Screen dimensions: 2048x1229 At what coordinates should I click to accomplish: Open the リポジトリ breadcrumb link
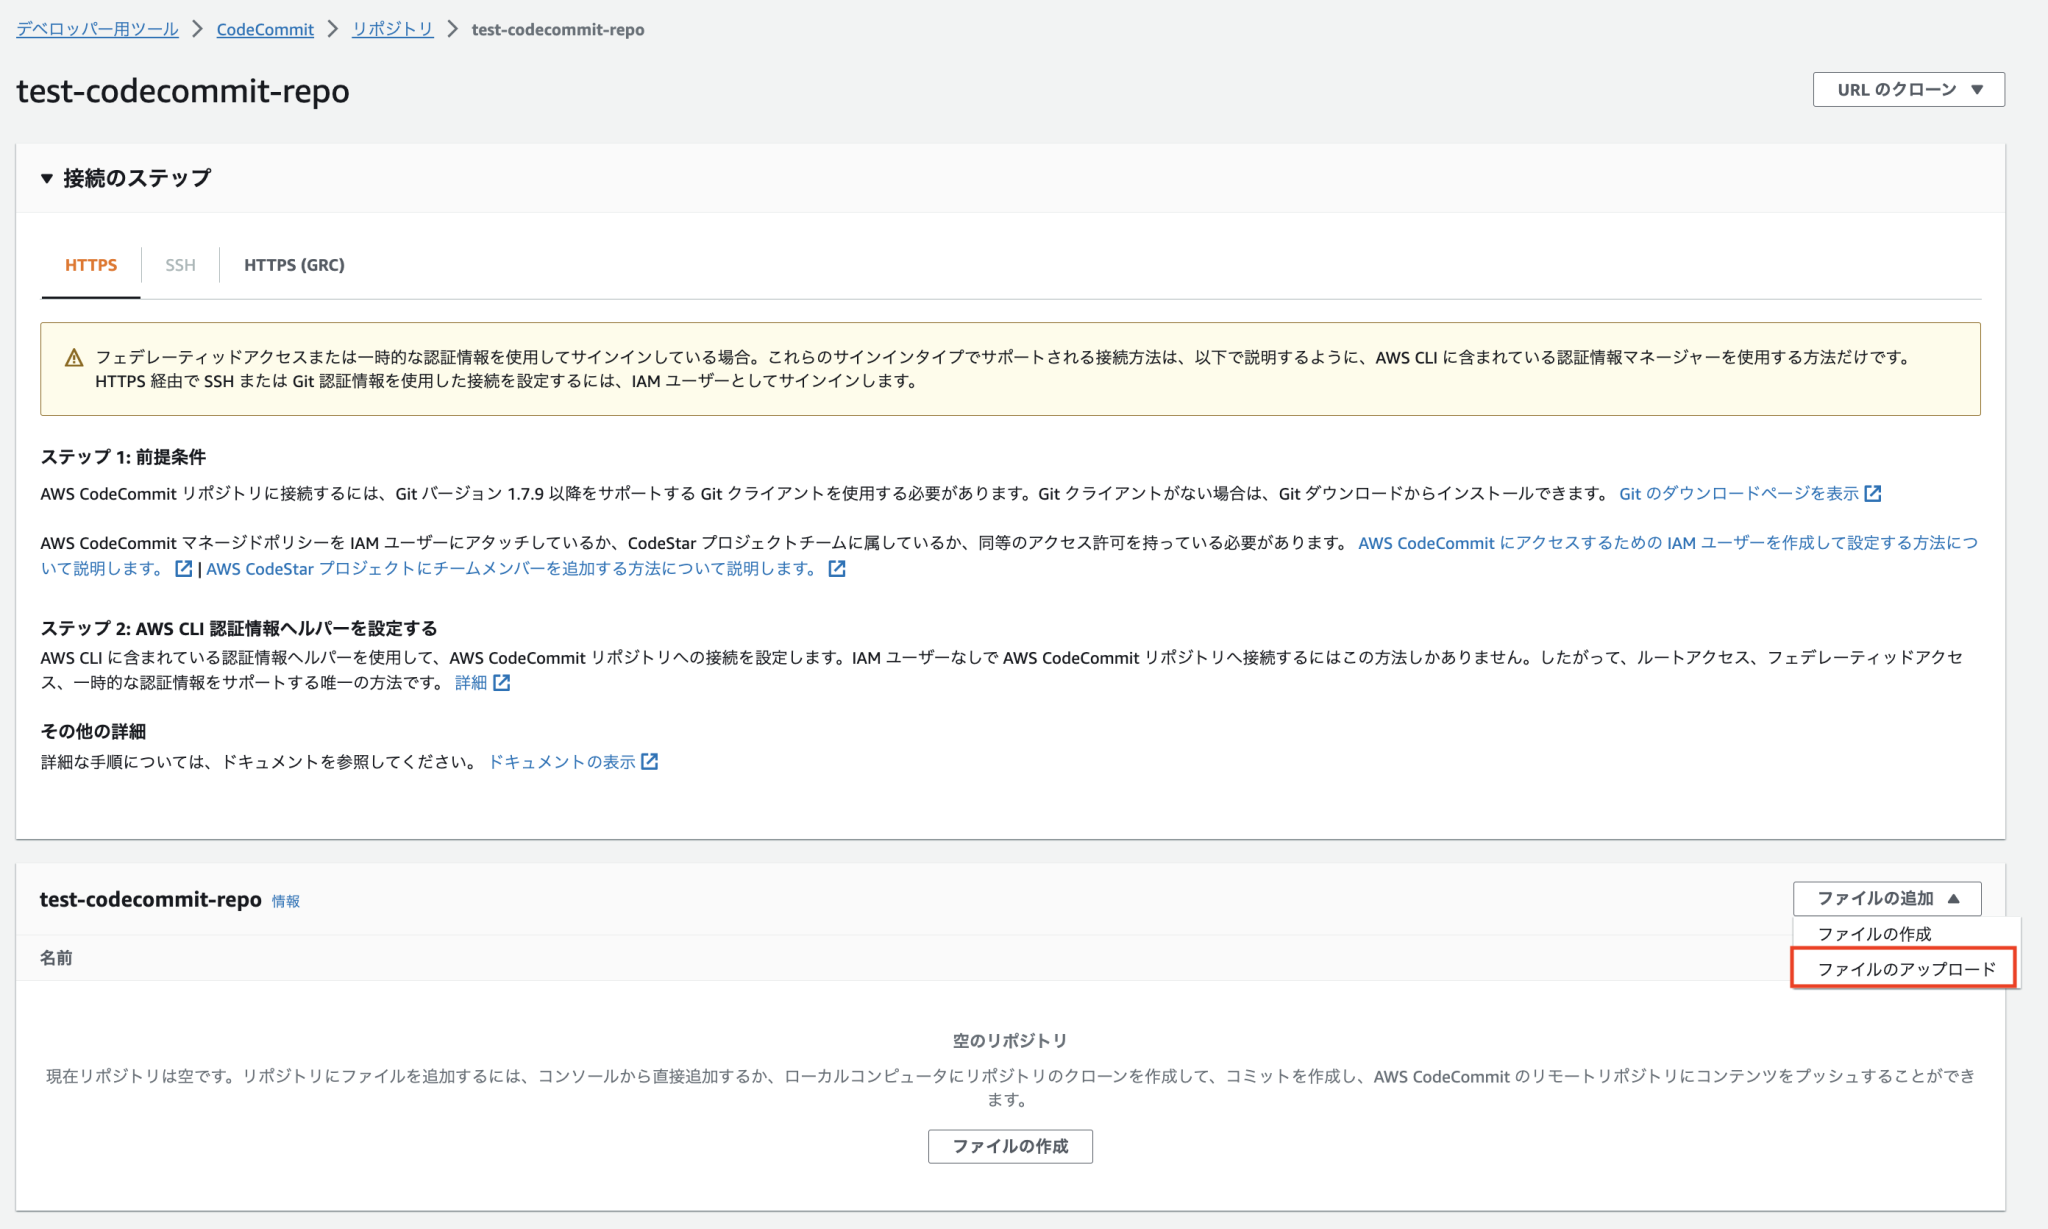391,29
